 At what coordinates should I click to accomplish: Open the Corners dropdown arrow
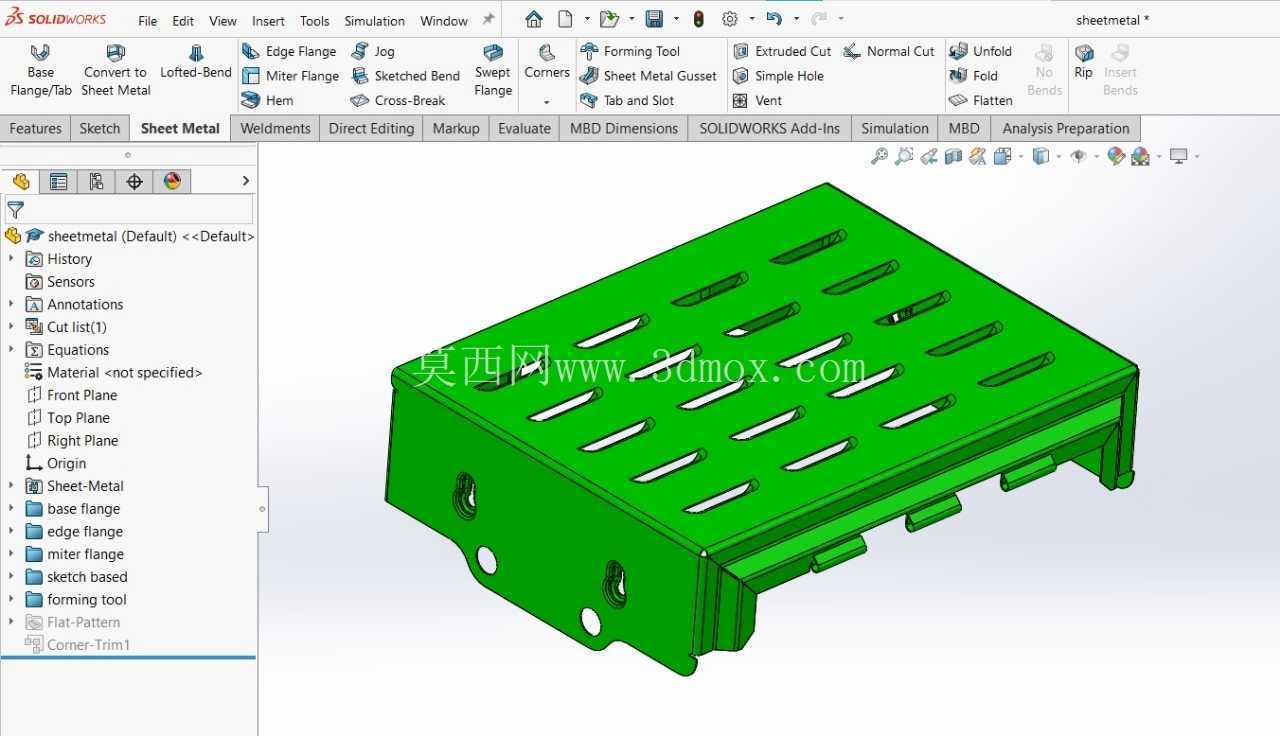pos(547,102)
